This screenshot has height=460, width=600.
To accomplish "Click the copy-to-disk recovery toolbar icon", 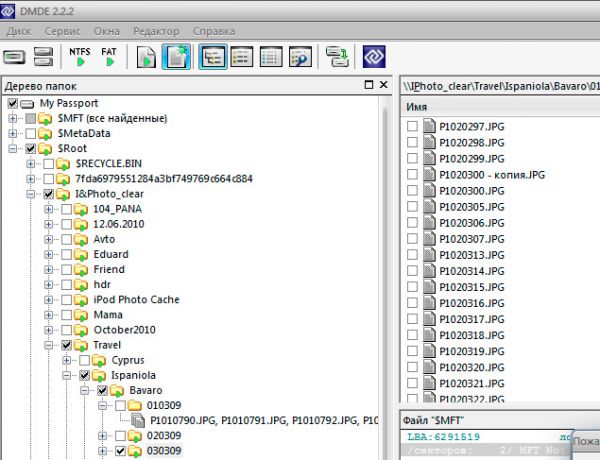I will tap(337, 58).
